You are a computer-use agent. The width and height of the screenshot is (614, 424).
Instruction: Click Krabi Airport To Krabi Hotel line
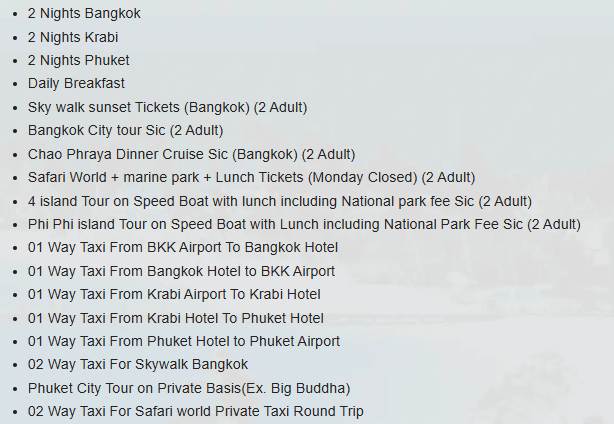click(174, 294)
